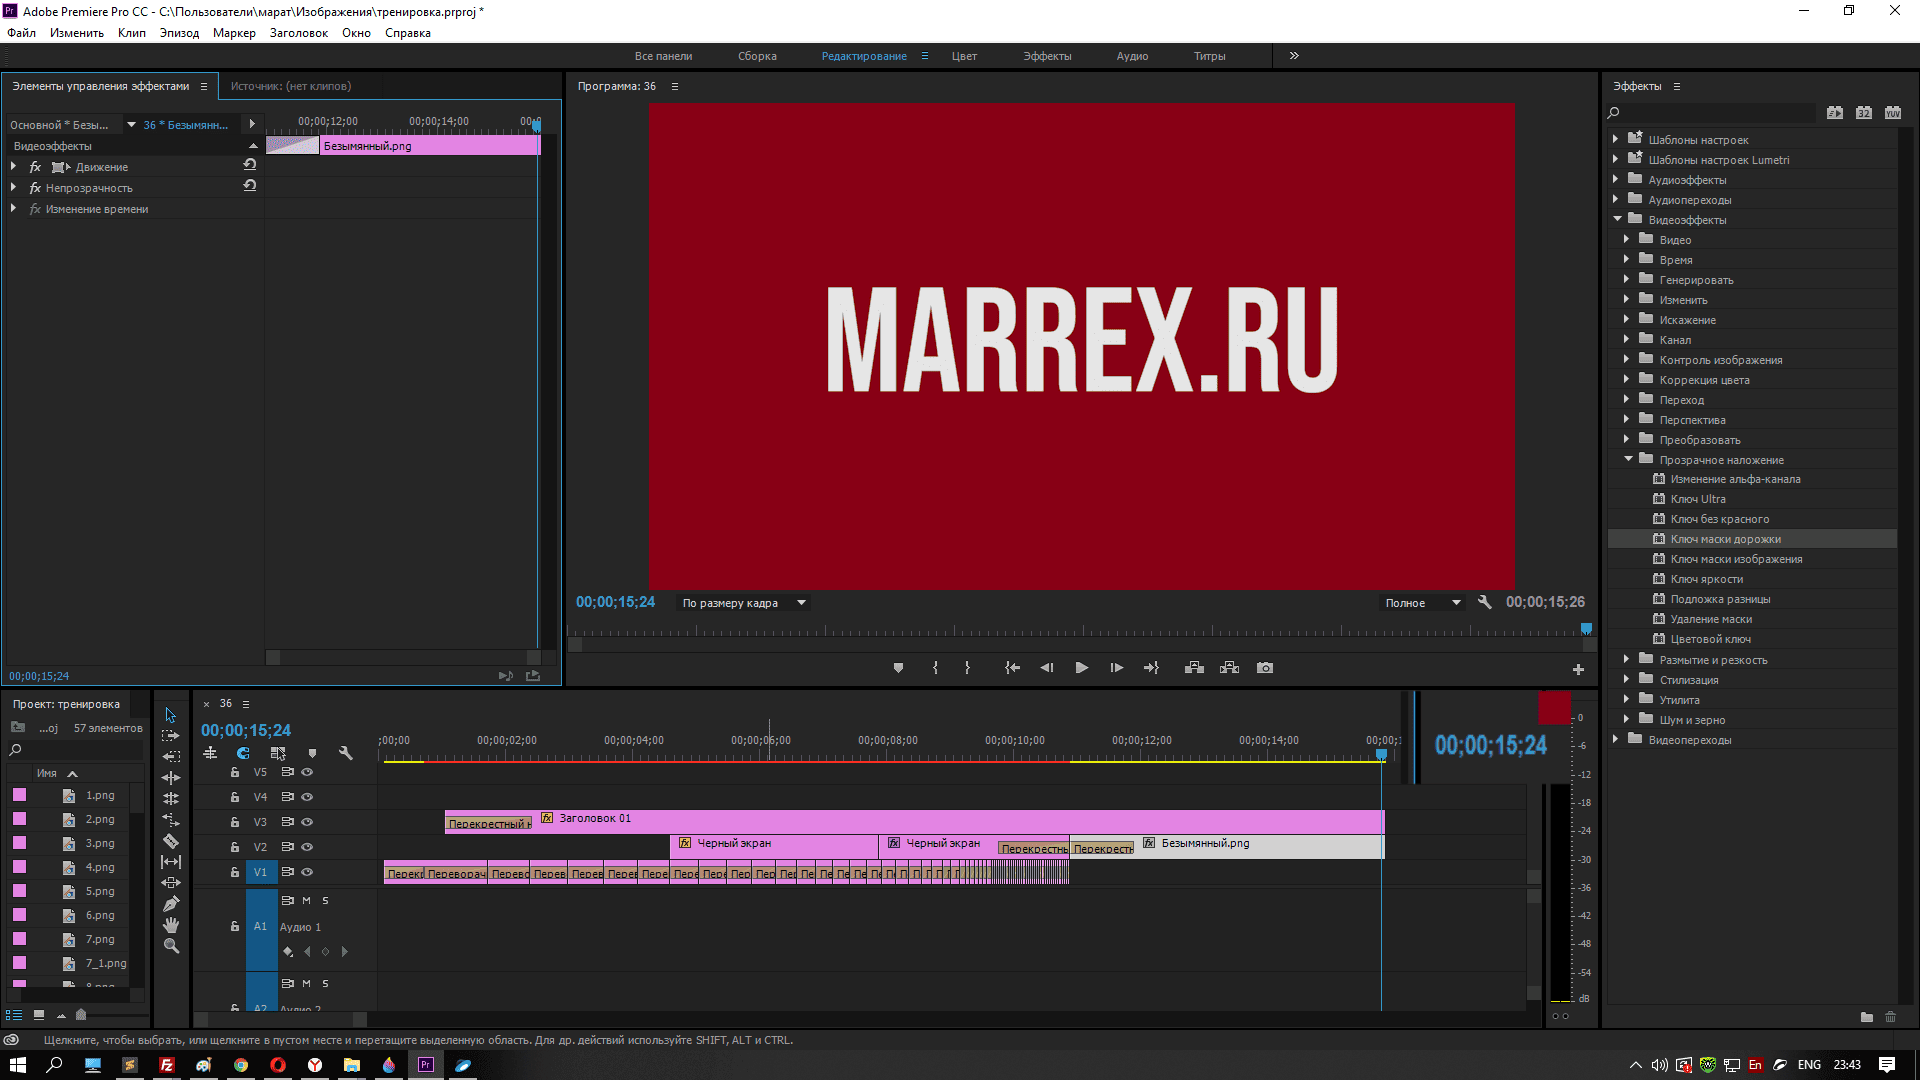Add marker in timeline header

coord(312,753)
